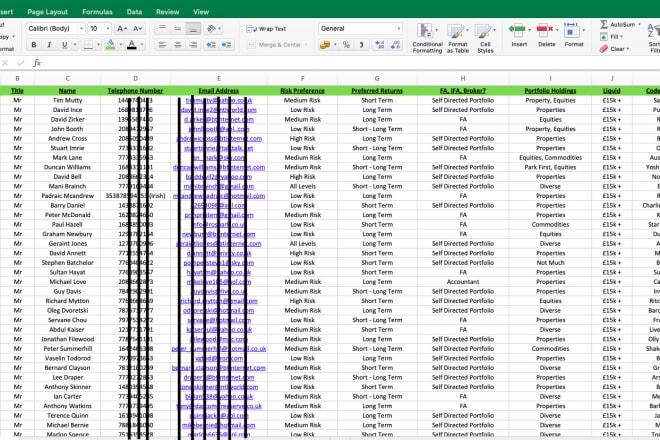Decrease font size with small A
This screenshot has height=440, width=660.
pyautogui.click(x=137, y=29)
